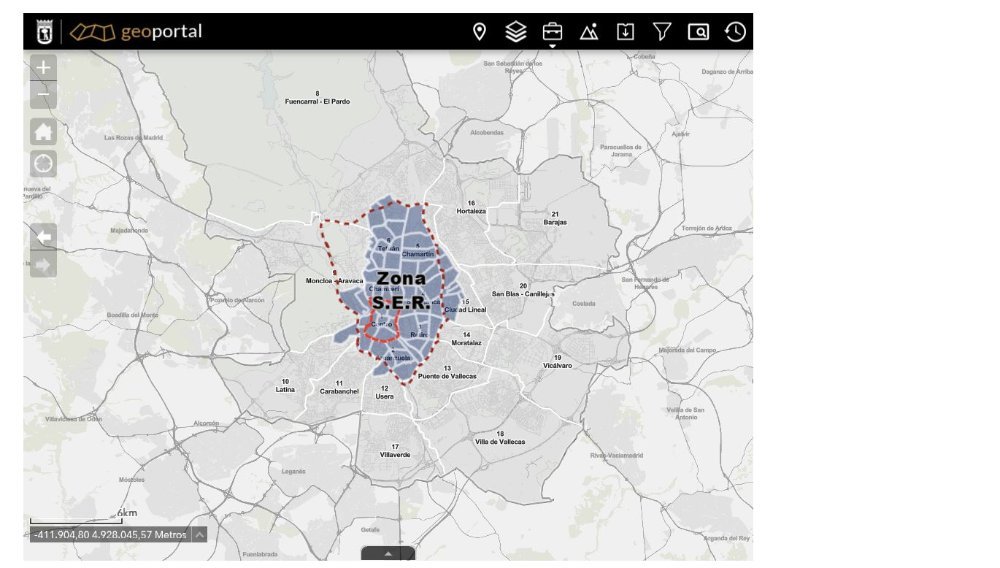The image size is (1000, 568).
Task: Click the Torrejón de Ardoz label
Action: (x=707, y=228)
